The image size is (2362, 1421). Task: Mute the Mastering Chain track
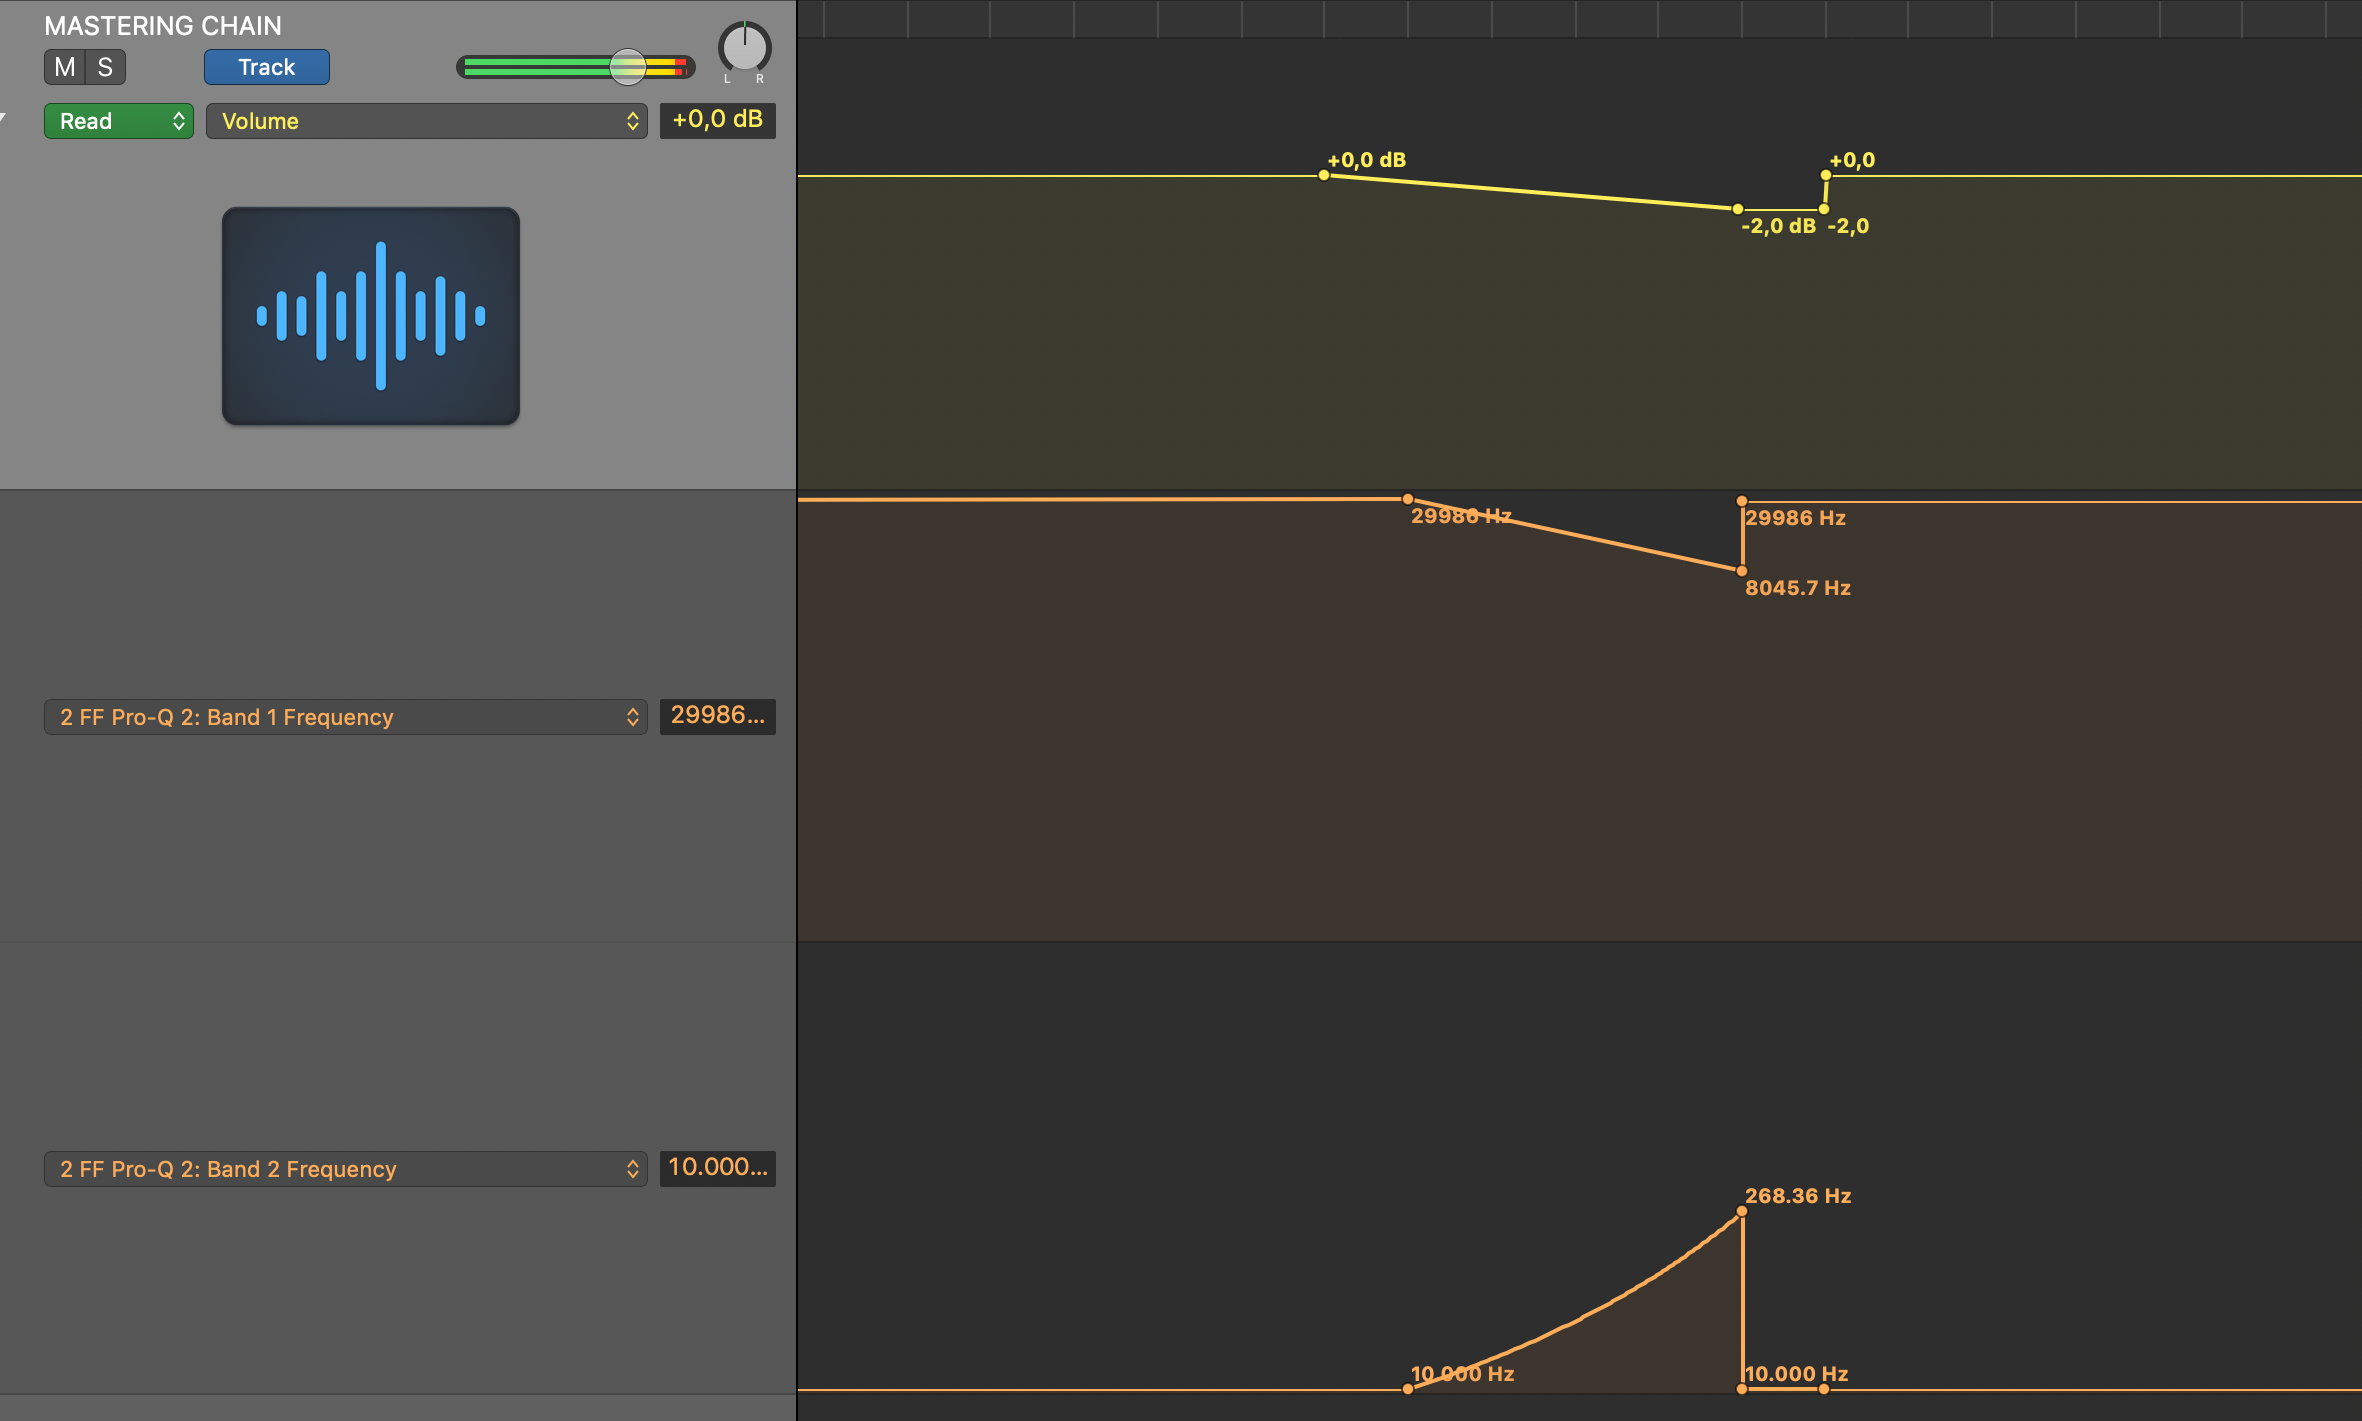pos(65,67)
